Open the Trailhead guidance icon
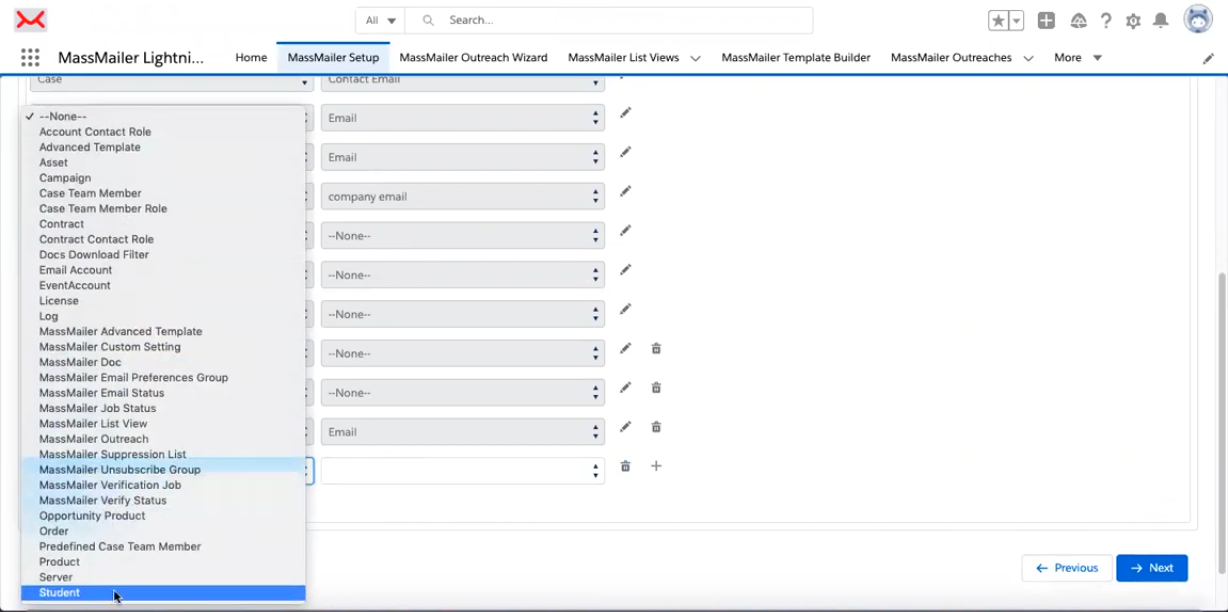 [1078, 20]
